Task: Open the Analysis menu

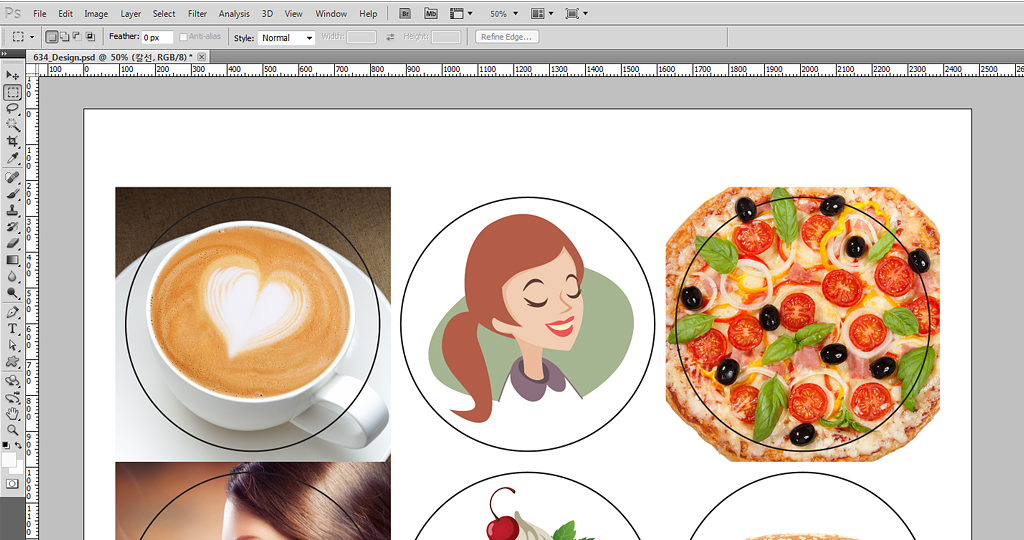Action: 234,14
